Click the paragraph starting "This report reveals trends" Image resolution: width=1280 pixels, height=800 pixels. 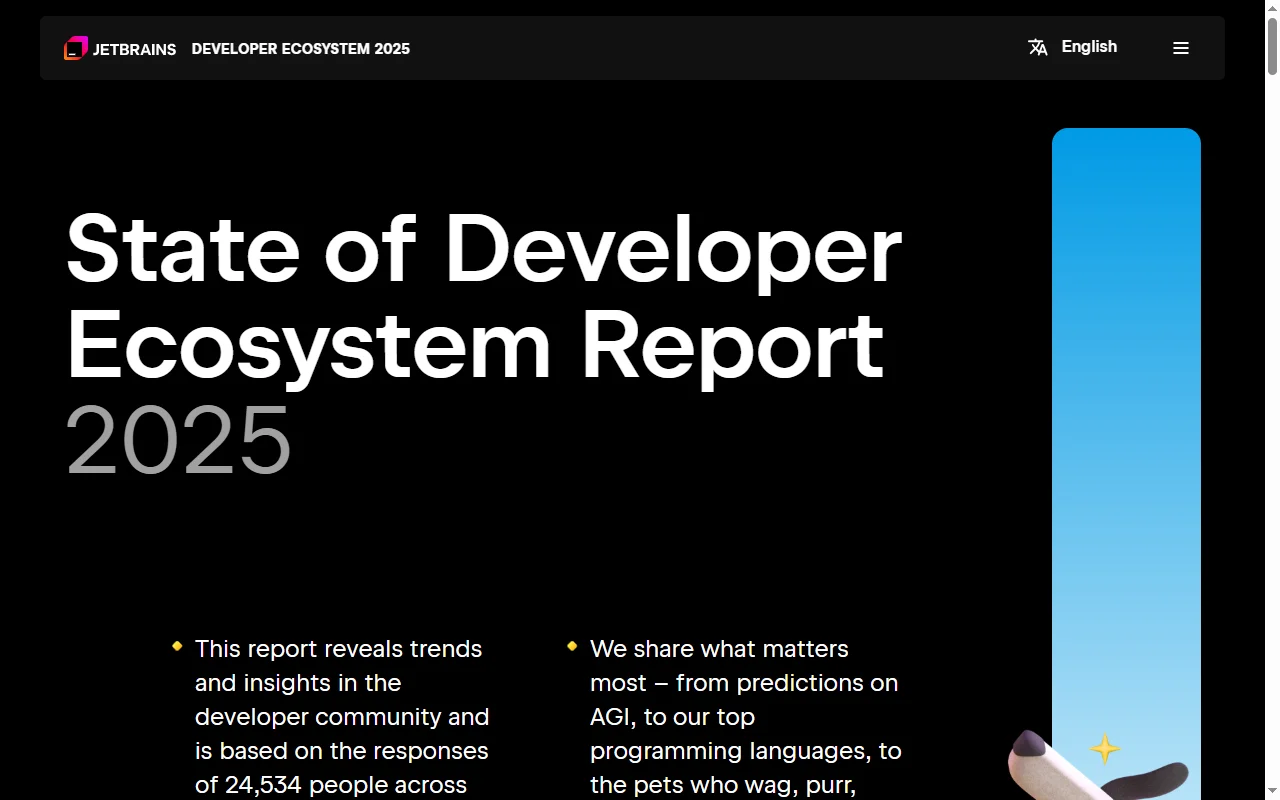342,717
